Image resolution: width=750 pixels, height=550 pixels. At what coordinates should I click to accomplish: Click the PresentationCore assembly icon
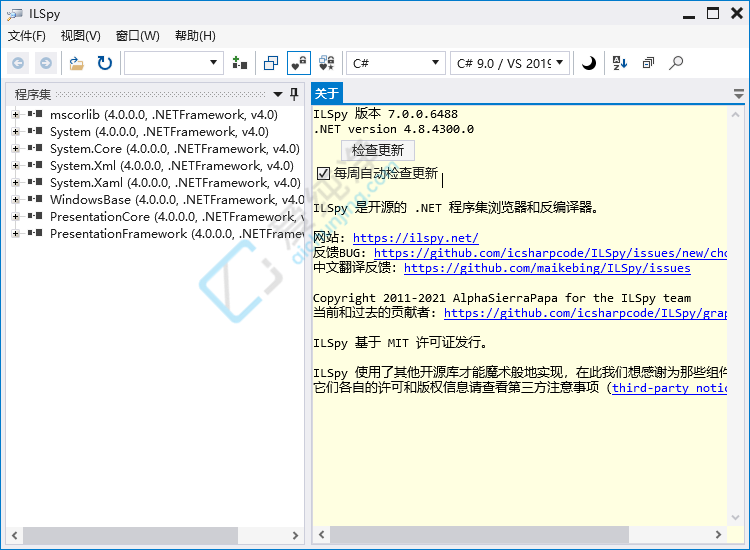[x=35, y=216]
